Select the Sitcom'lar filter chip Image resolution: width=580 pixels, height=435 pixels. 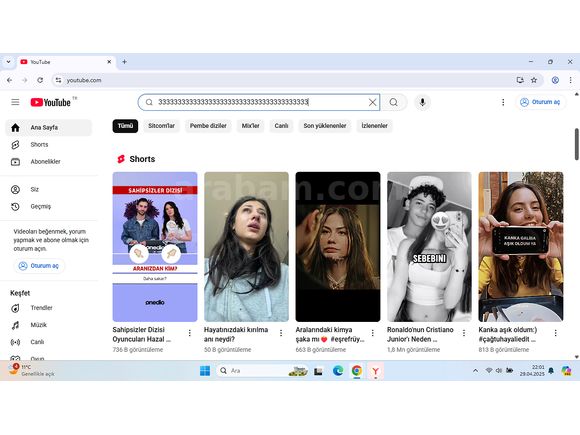[x=161, y=126]
